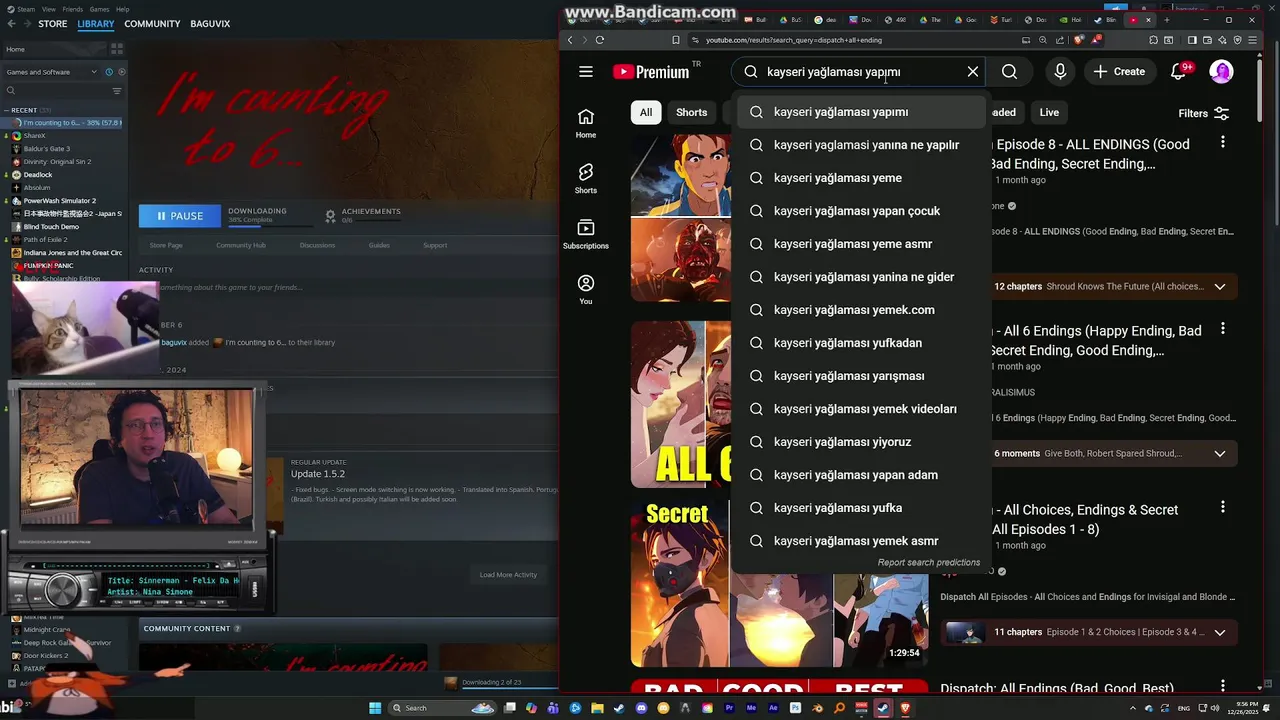Viewport: 1280px width, 720px height.
Task: Go to YouTube Home in sidebar
Action: (x=586, y=123)
